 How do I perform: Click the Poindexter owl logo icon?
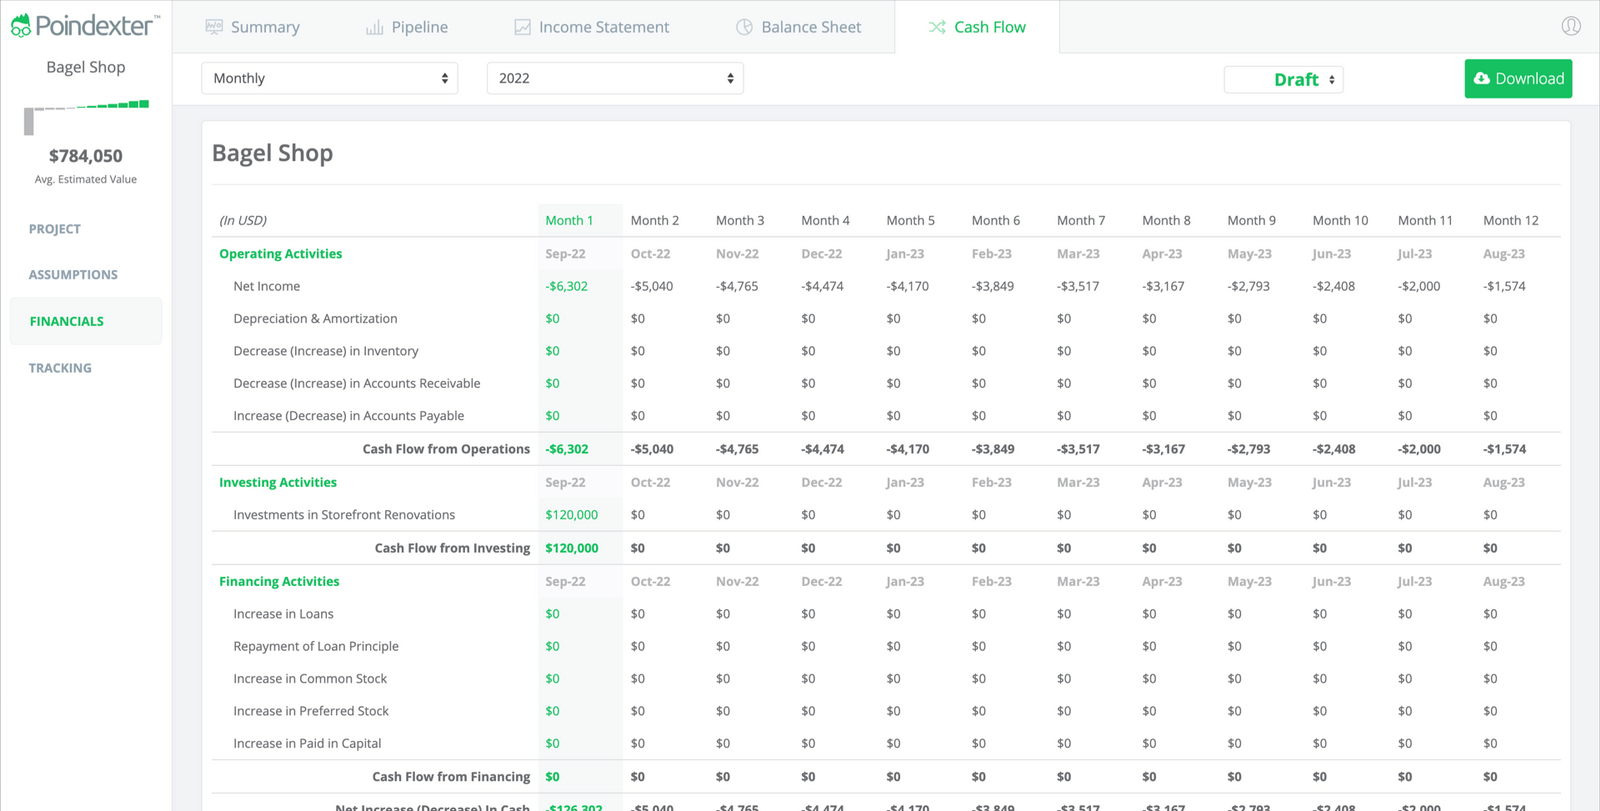point(20,26)
